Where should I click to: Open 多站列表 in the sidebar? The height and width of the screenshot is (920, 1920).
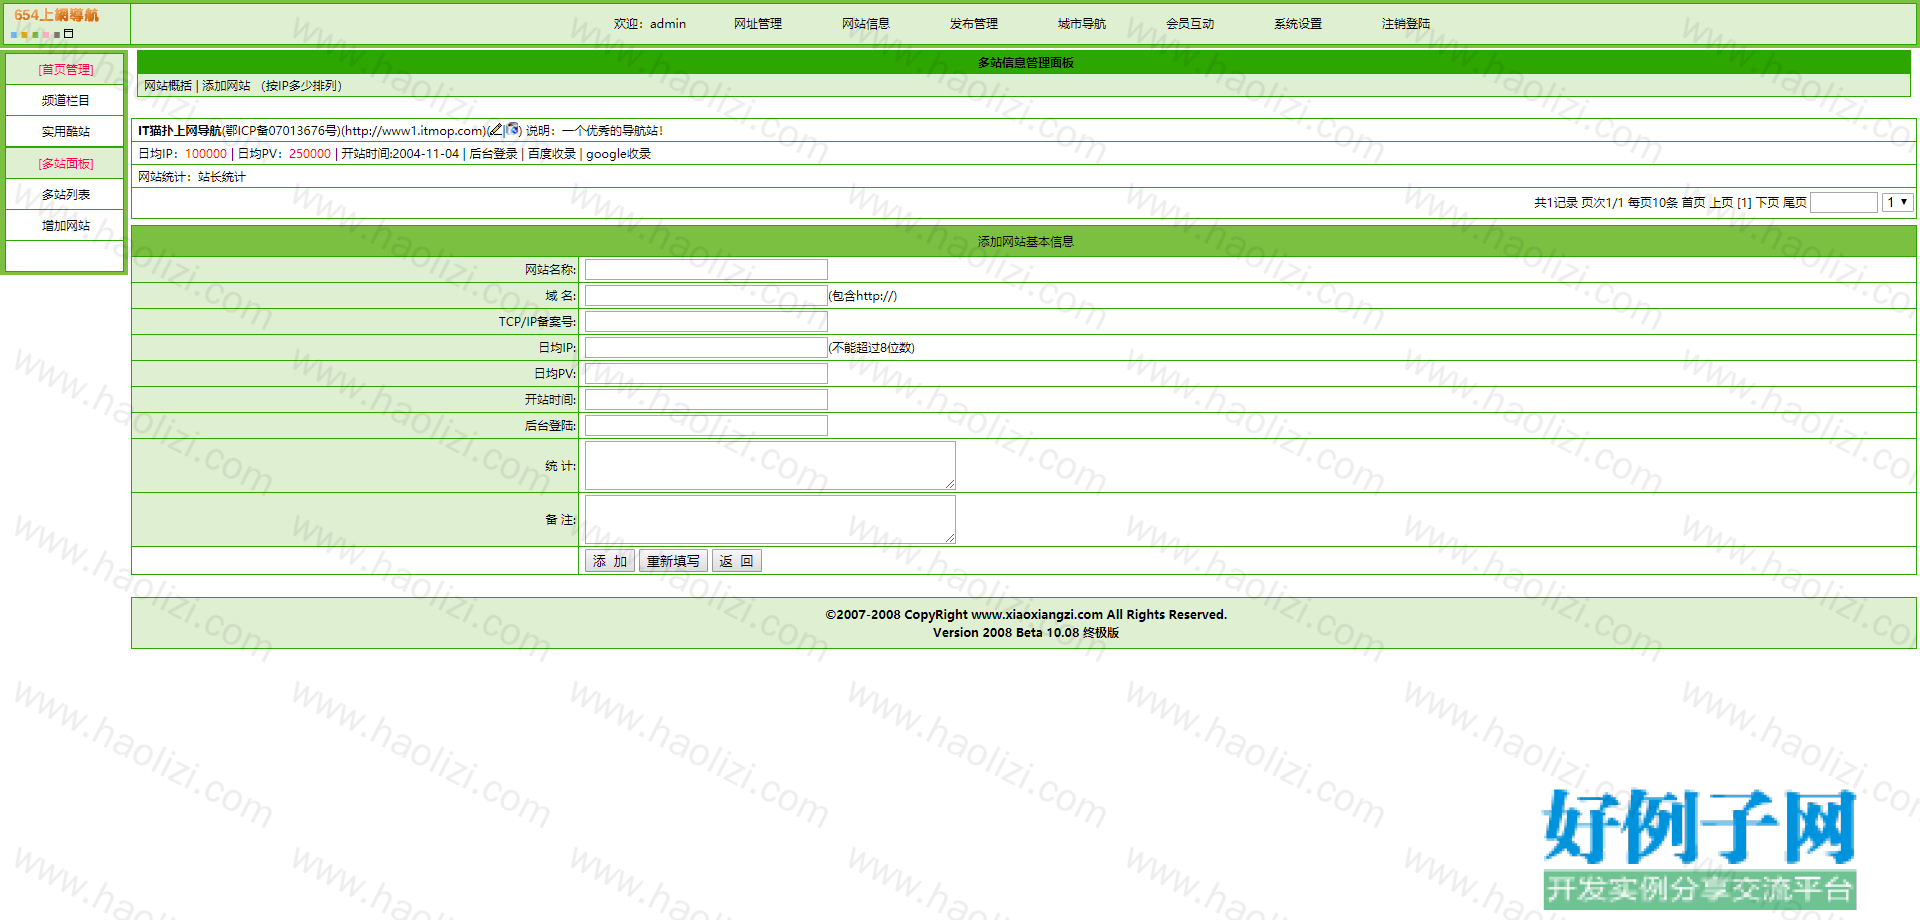[x=66, y=195]
